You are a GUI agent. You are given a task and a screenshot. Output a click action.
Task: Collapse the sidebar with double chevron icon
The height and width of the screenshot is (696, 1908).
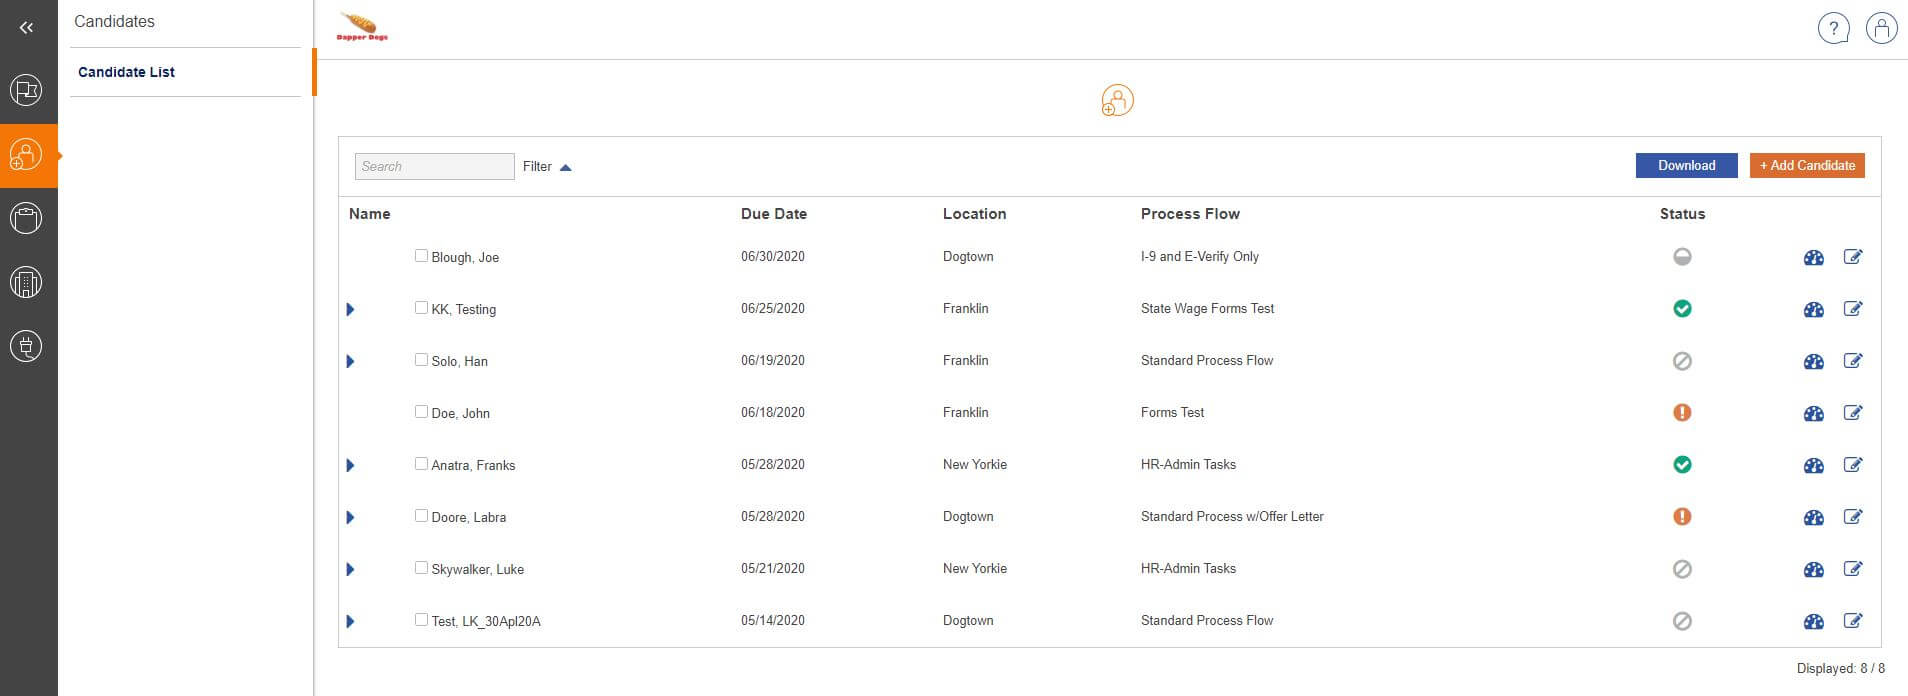27,28
